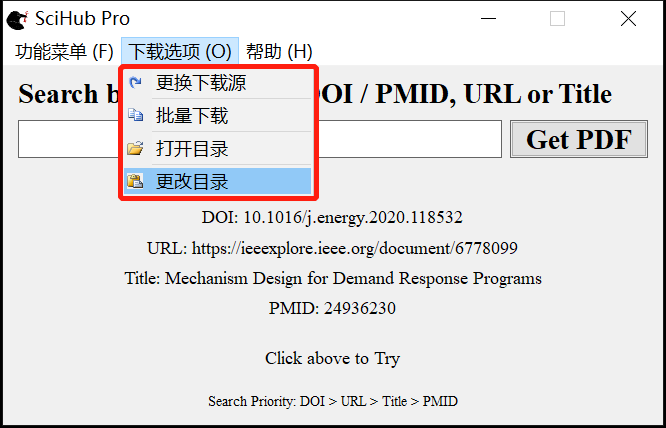Try the example ieeexplore URL line
Viewport: 666px width, 428px height.
[332, 248]
